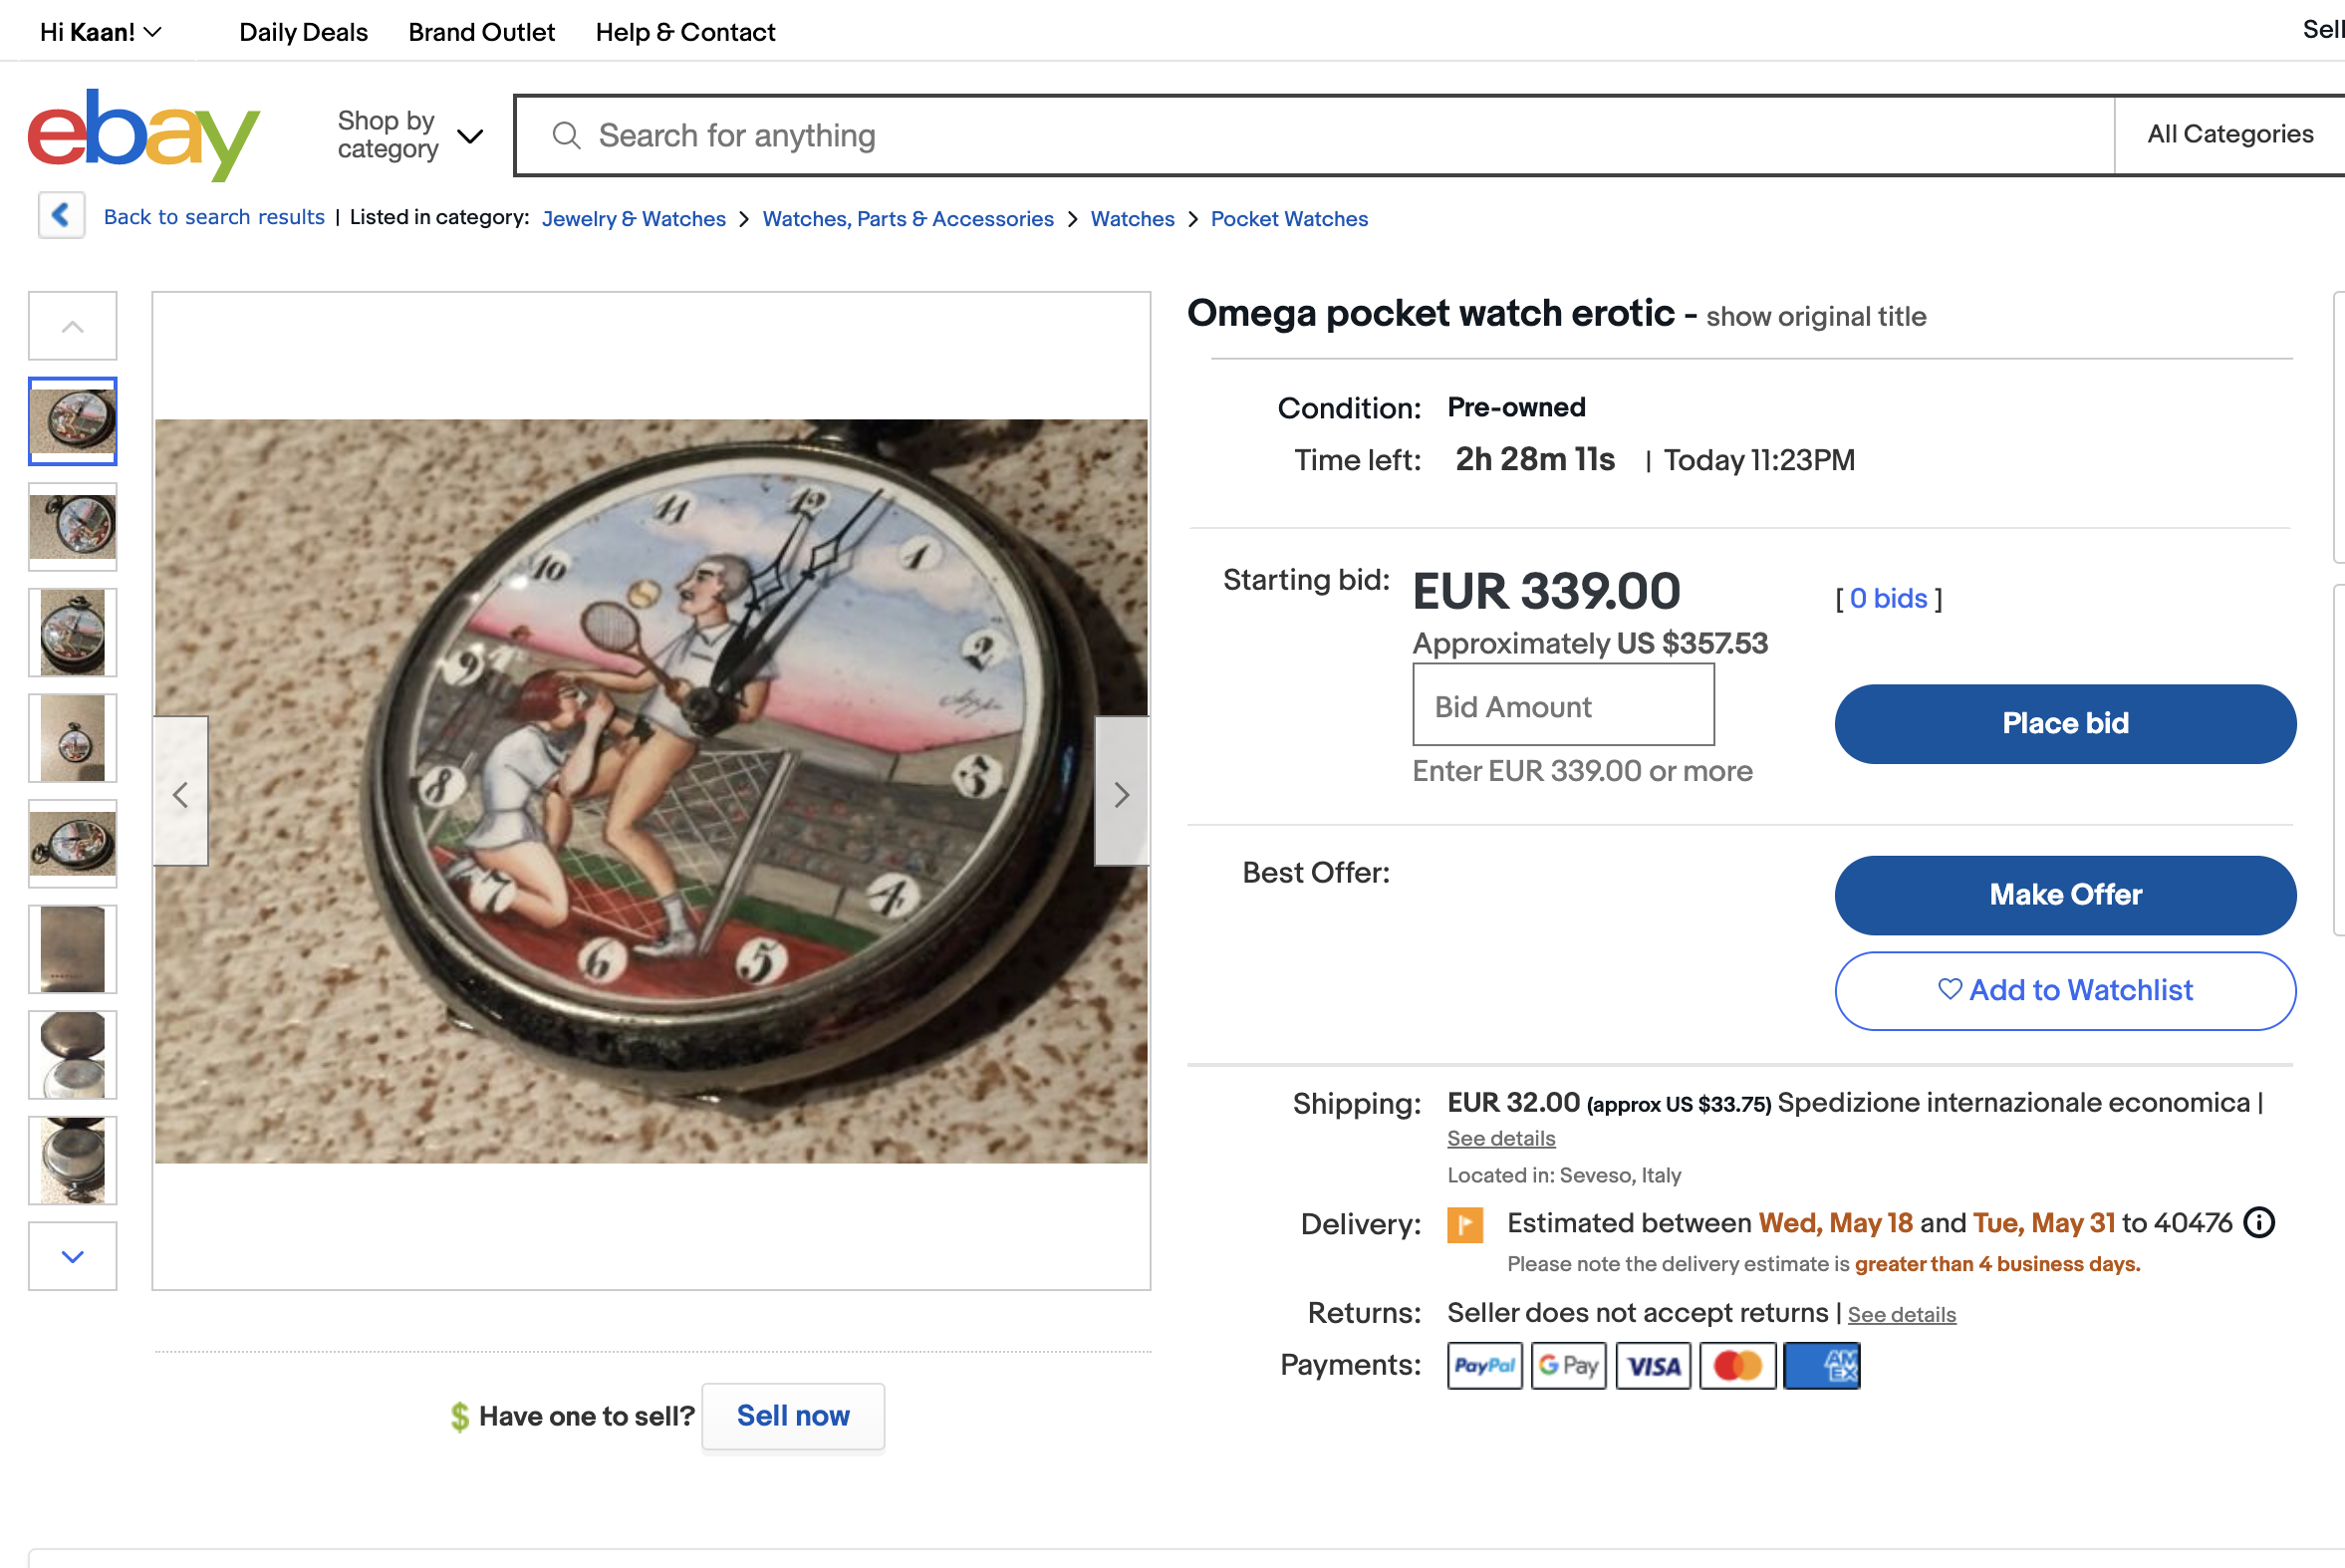
Task: Click the Bid Amount field
Action: (1562, 706)
